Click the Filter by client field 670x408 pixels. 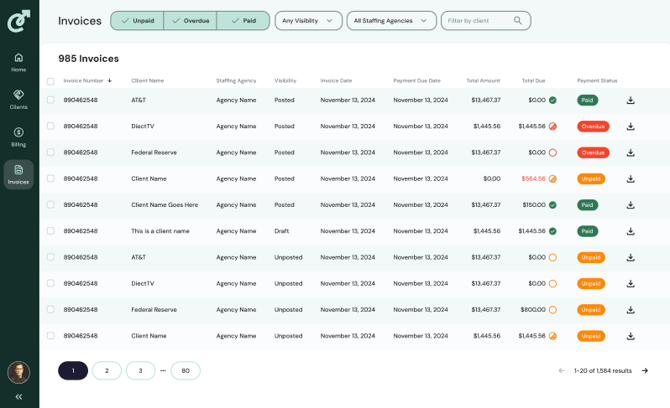pyautogui.click(x=478, y=21)
